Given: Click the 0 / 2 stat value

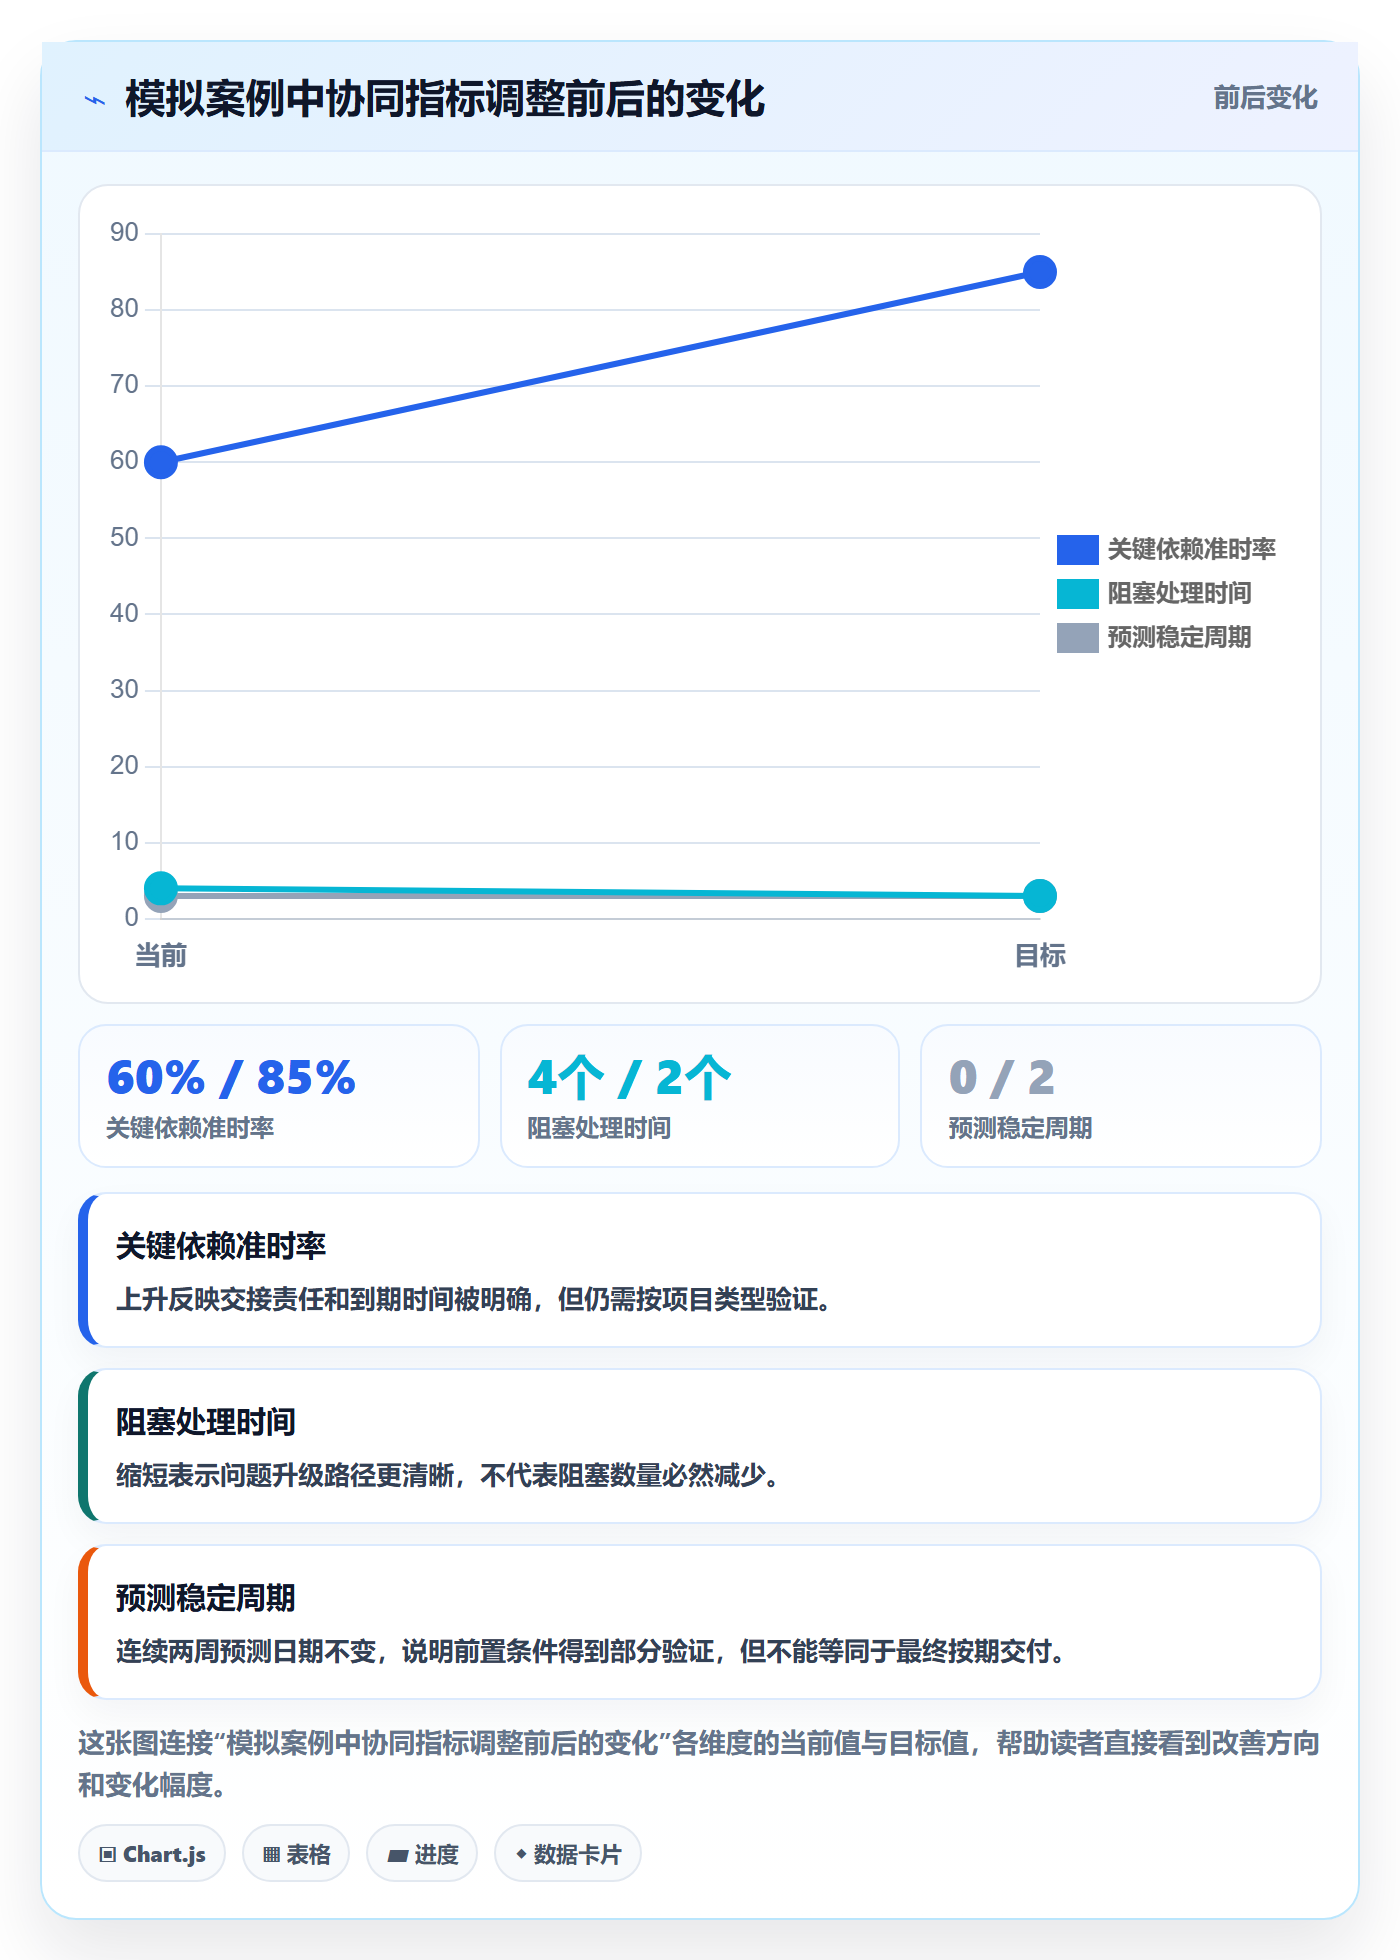Looking at the screenshot, I should (1002, 1078).
